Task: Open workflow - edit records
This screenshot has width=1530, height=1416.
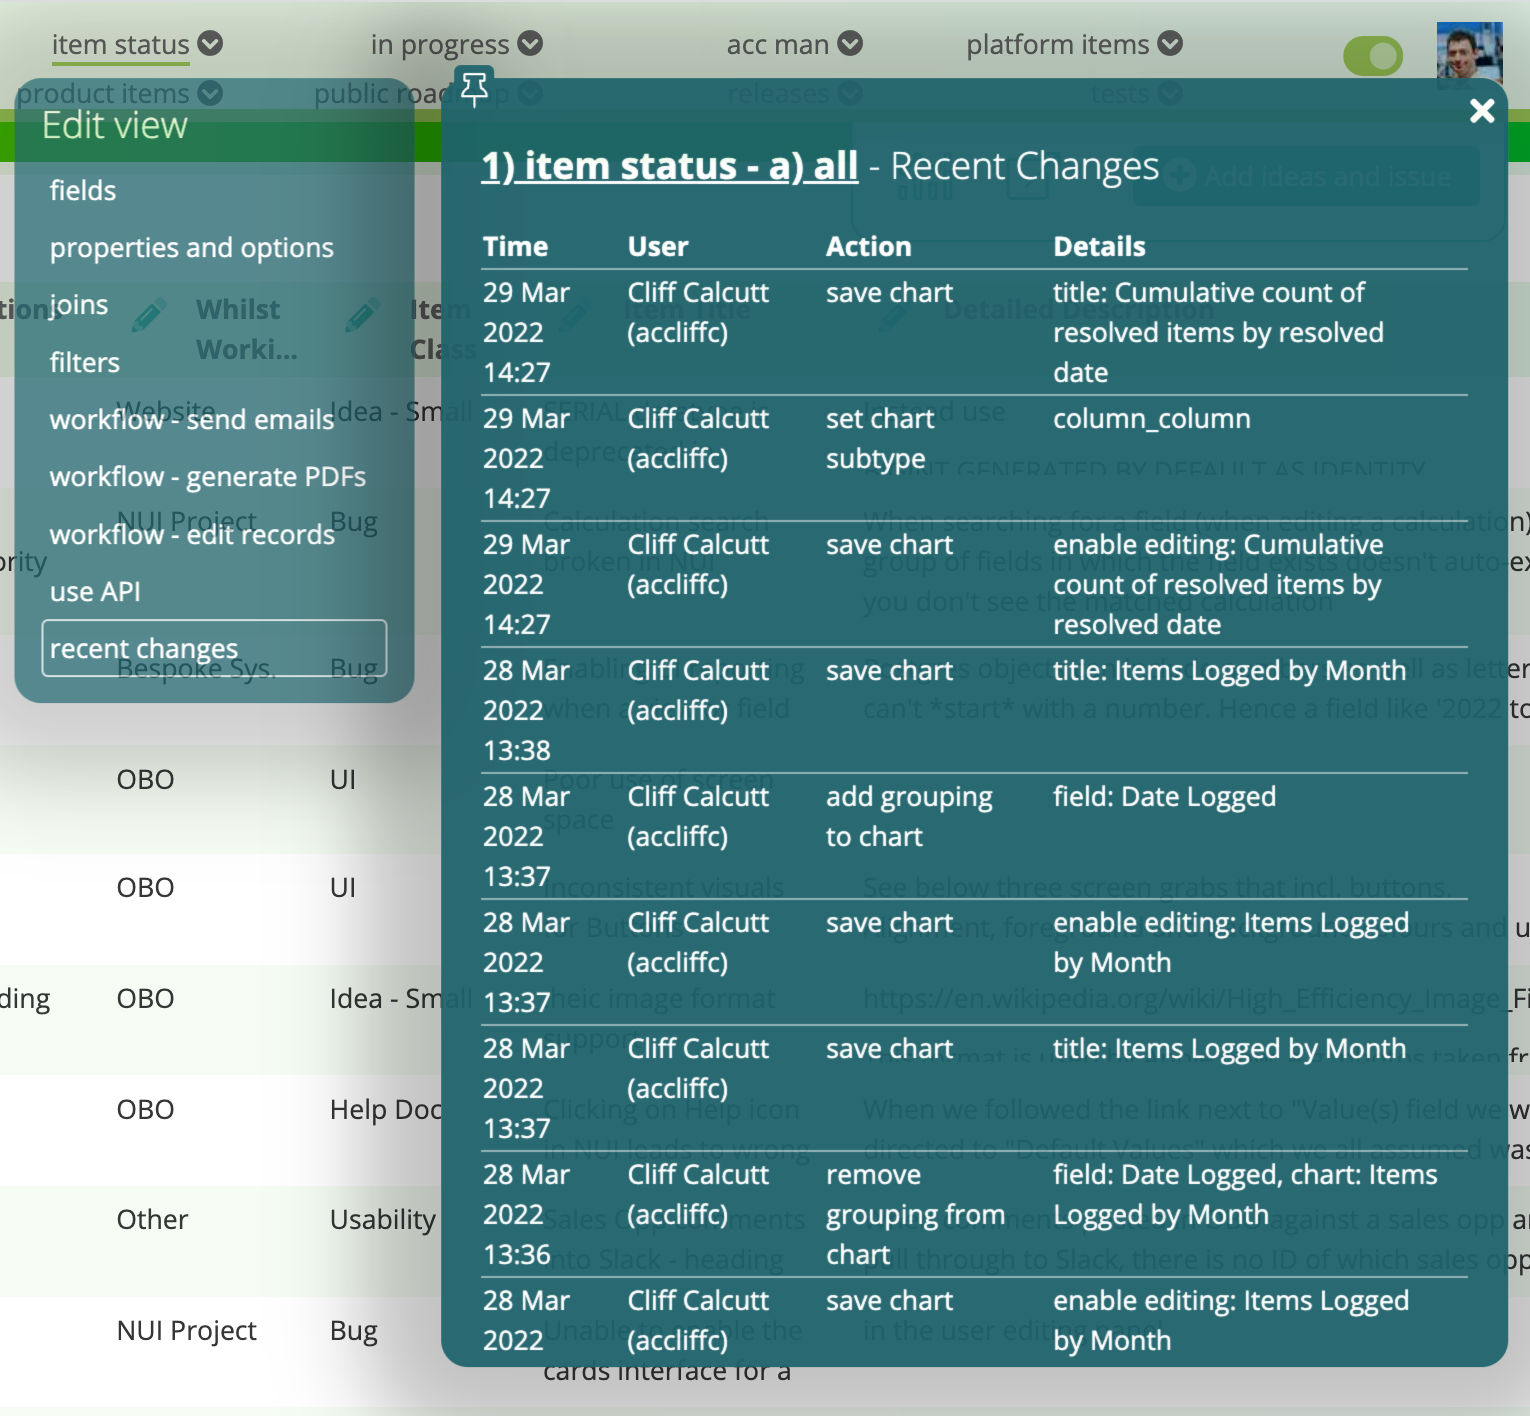Action: (192, 535)
